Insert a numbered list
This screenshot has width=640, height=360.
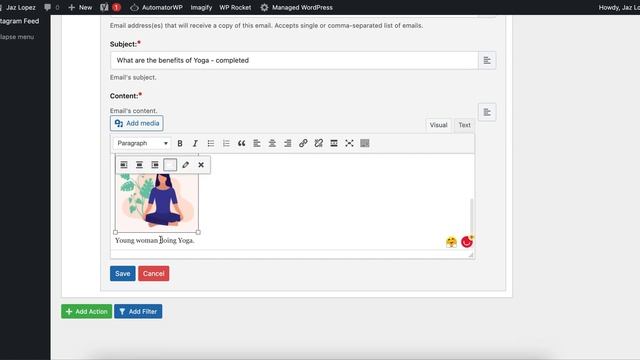[x=226, y=143]
